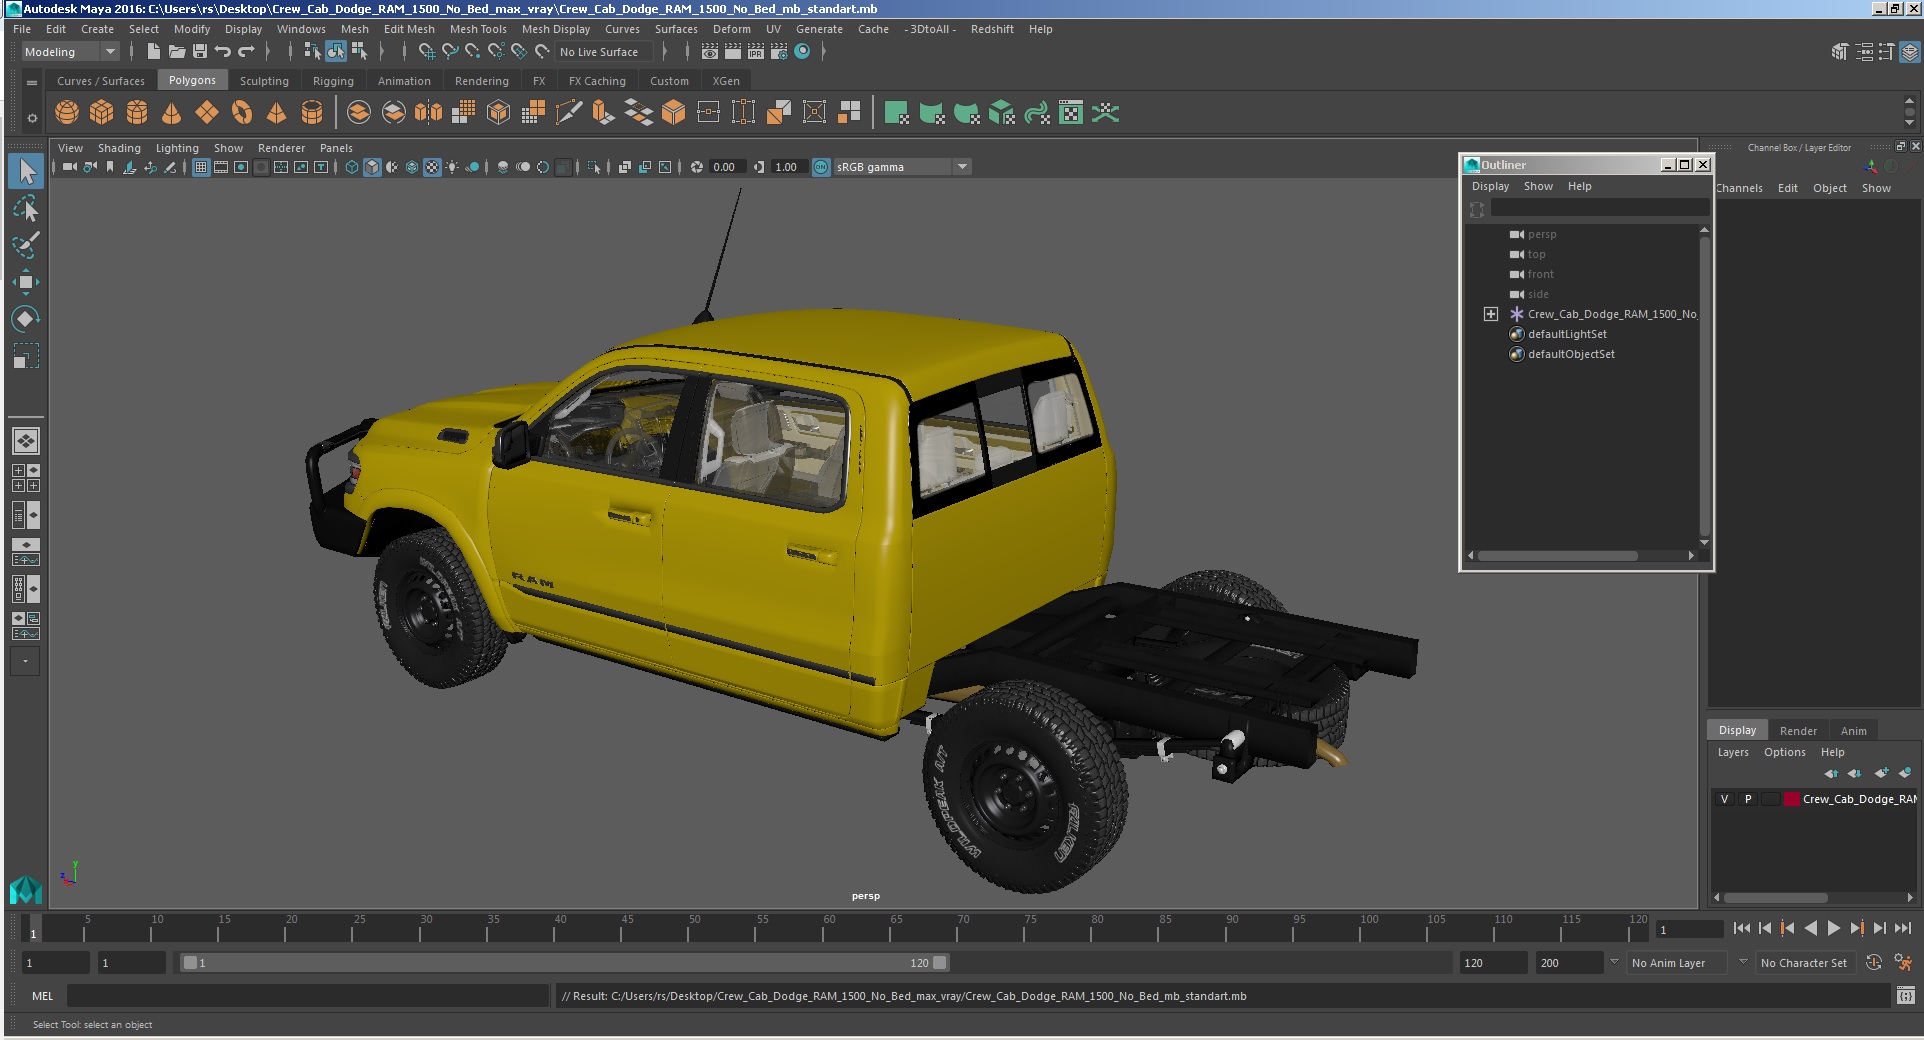Click the Outliner horizontal scrollbar
The image size is (1924, 1040).
[x=1558, y=556]
